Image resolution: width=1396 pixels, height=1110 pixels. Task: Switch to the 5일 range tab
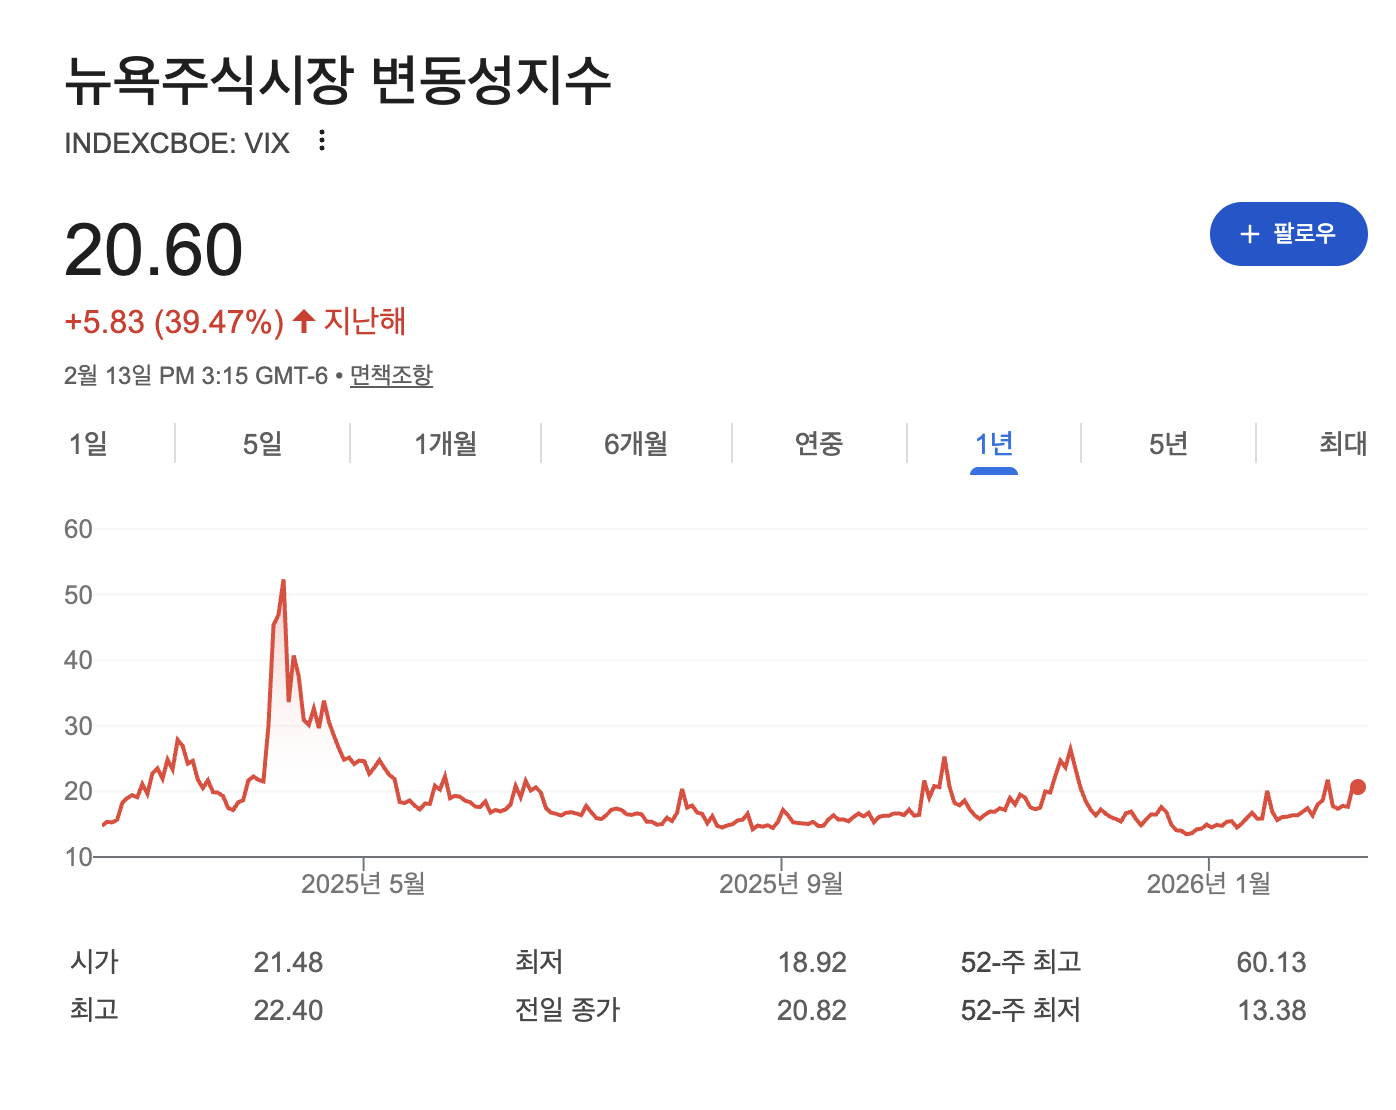point(263,443)
